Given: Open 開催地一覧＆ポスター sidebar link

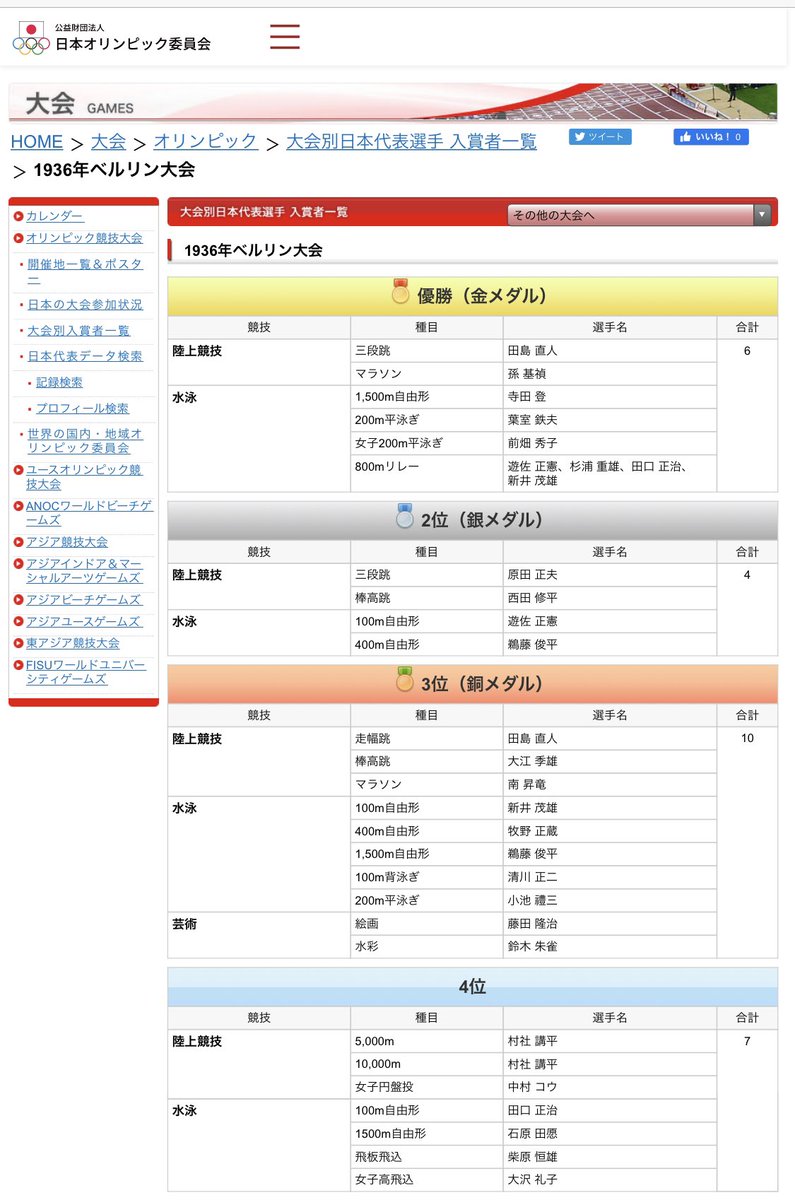Looking at the screenshot, I should tap(85, 271).
